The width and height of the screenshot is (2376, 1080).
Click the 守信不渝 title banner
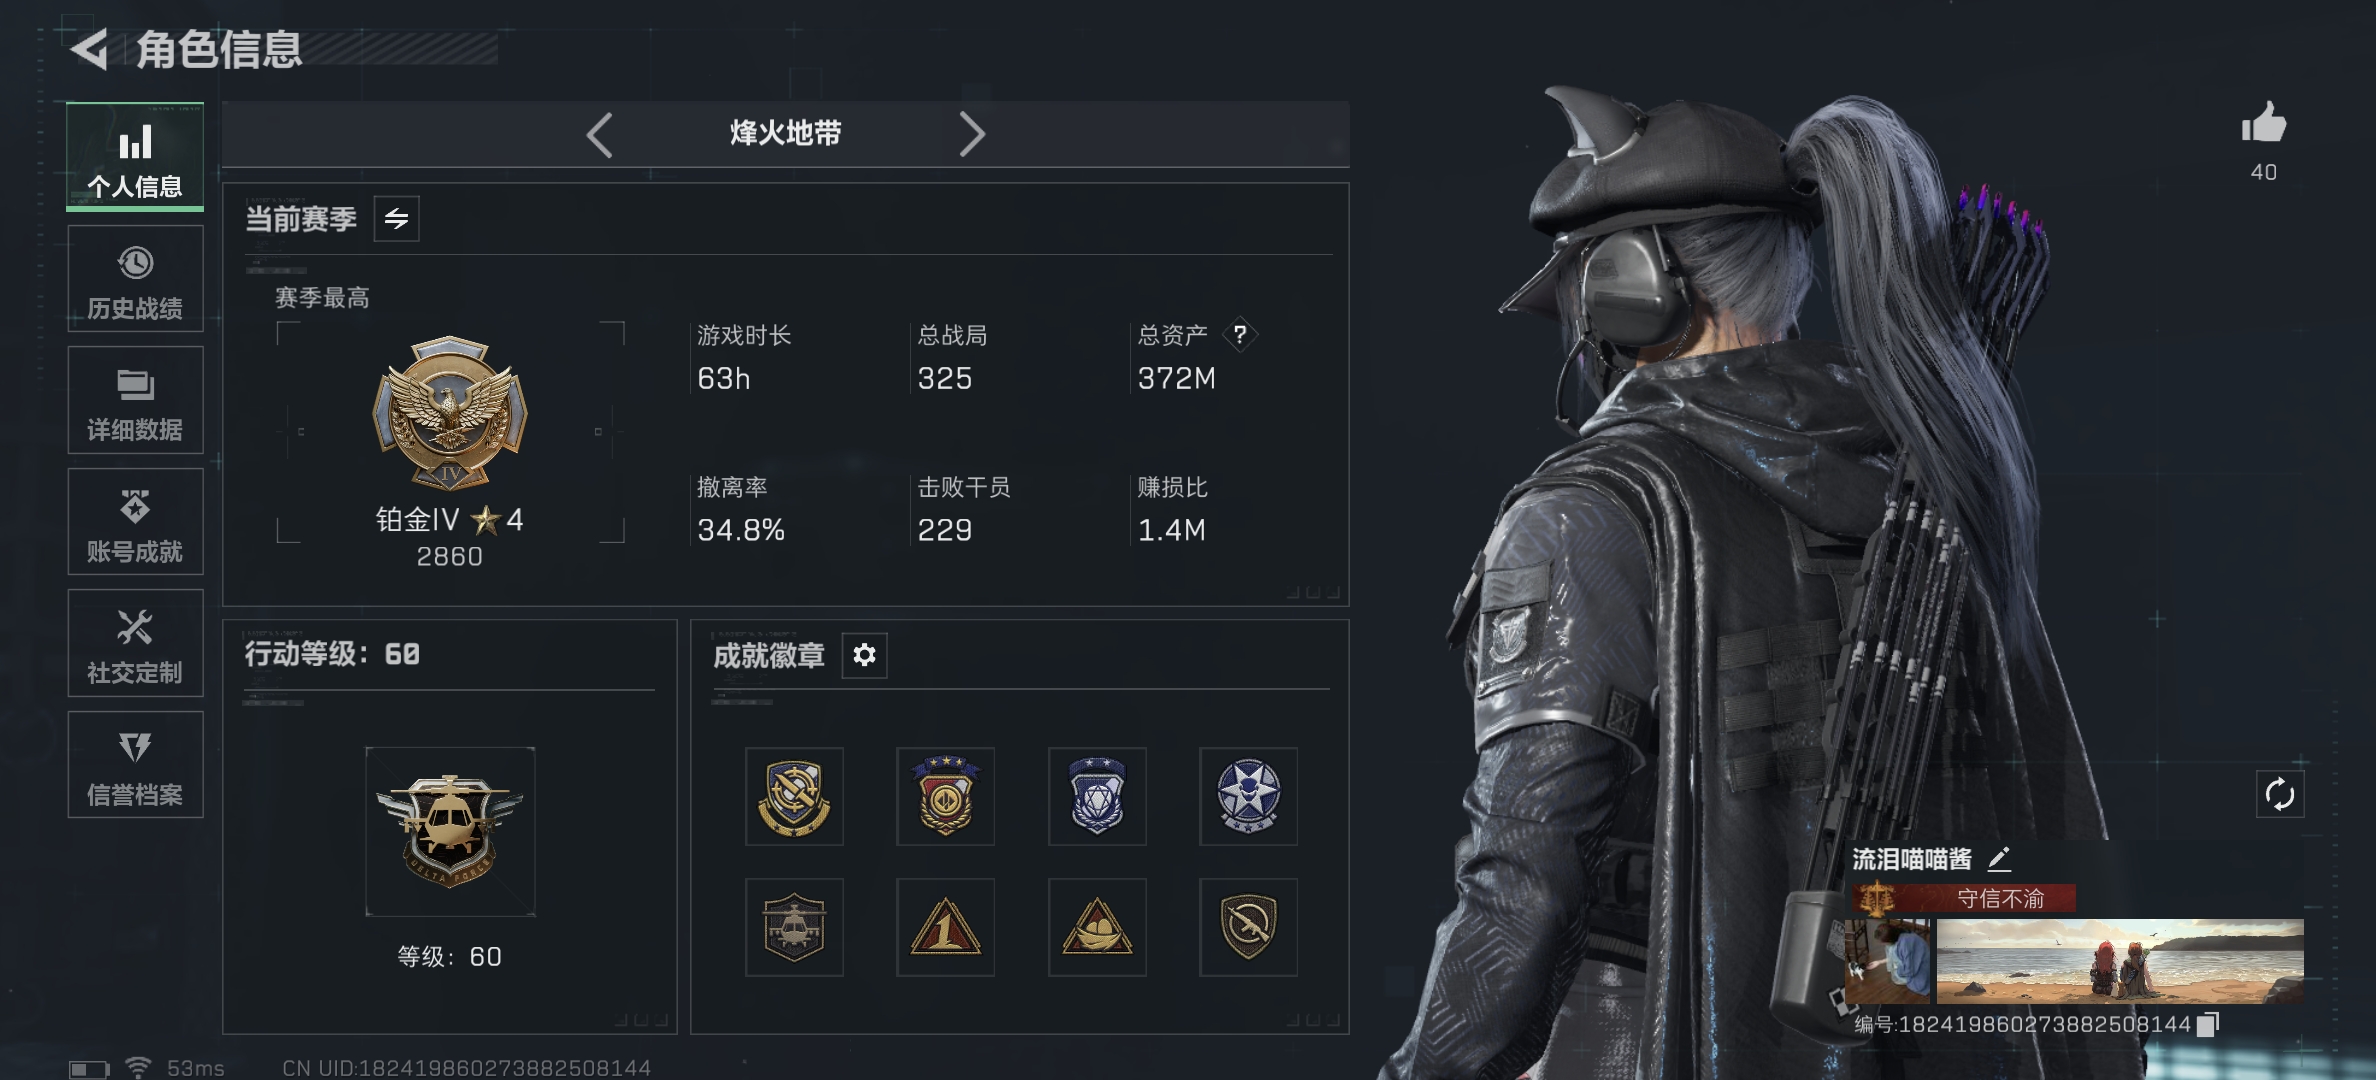[x=1964, y=898]
